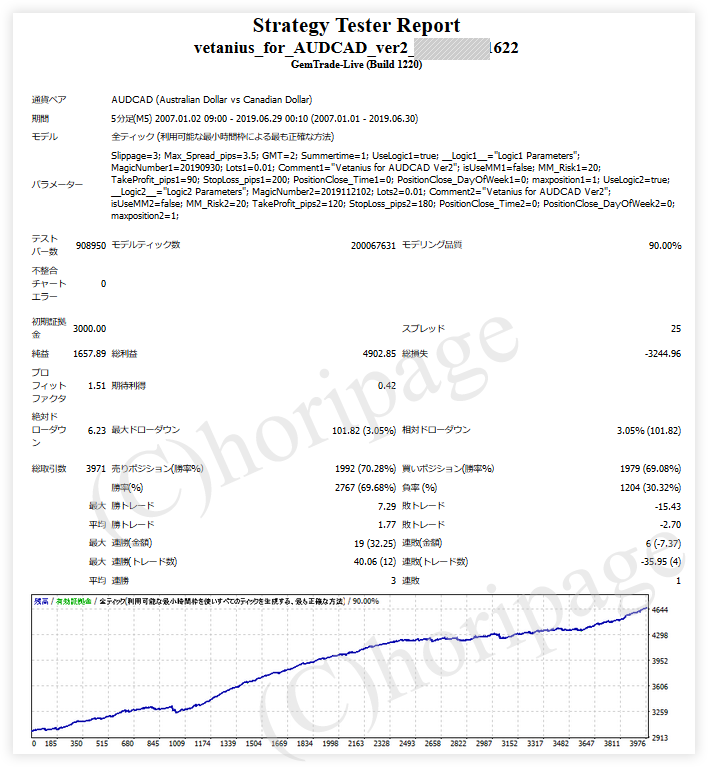Click the modeling quality value 90.00%
Screen dimensions: 708x767
point(665,246)
